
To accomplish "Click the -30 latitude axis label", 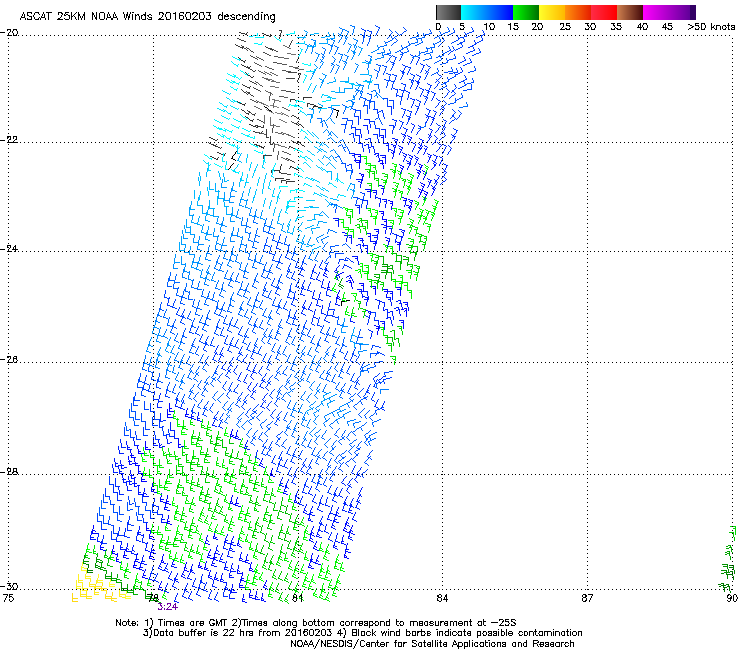I will point(9,586).
